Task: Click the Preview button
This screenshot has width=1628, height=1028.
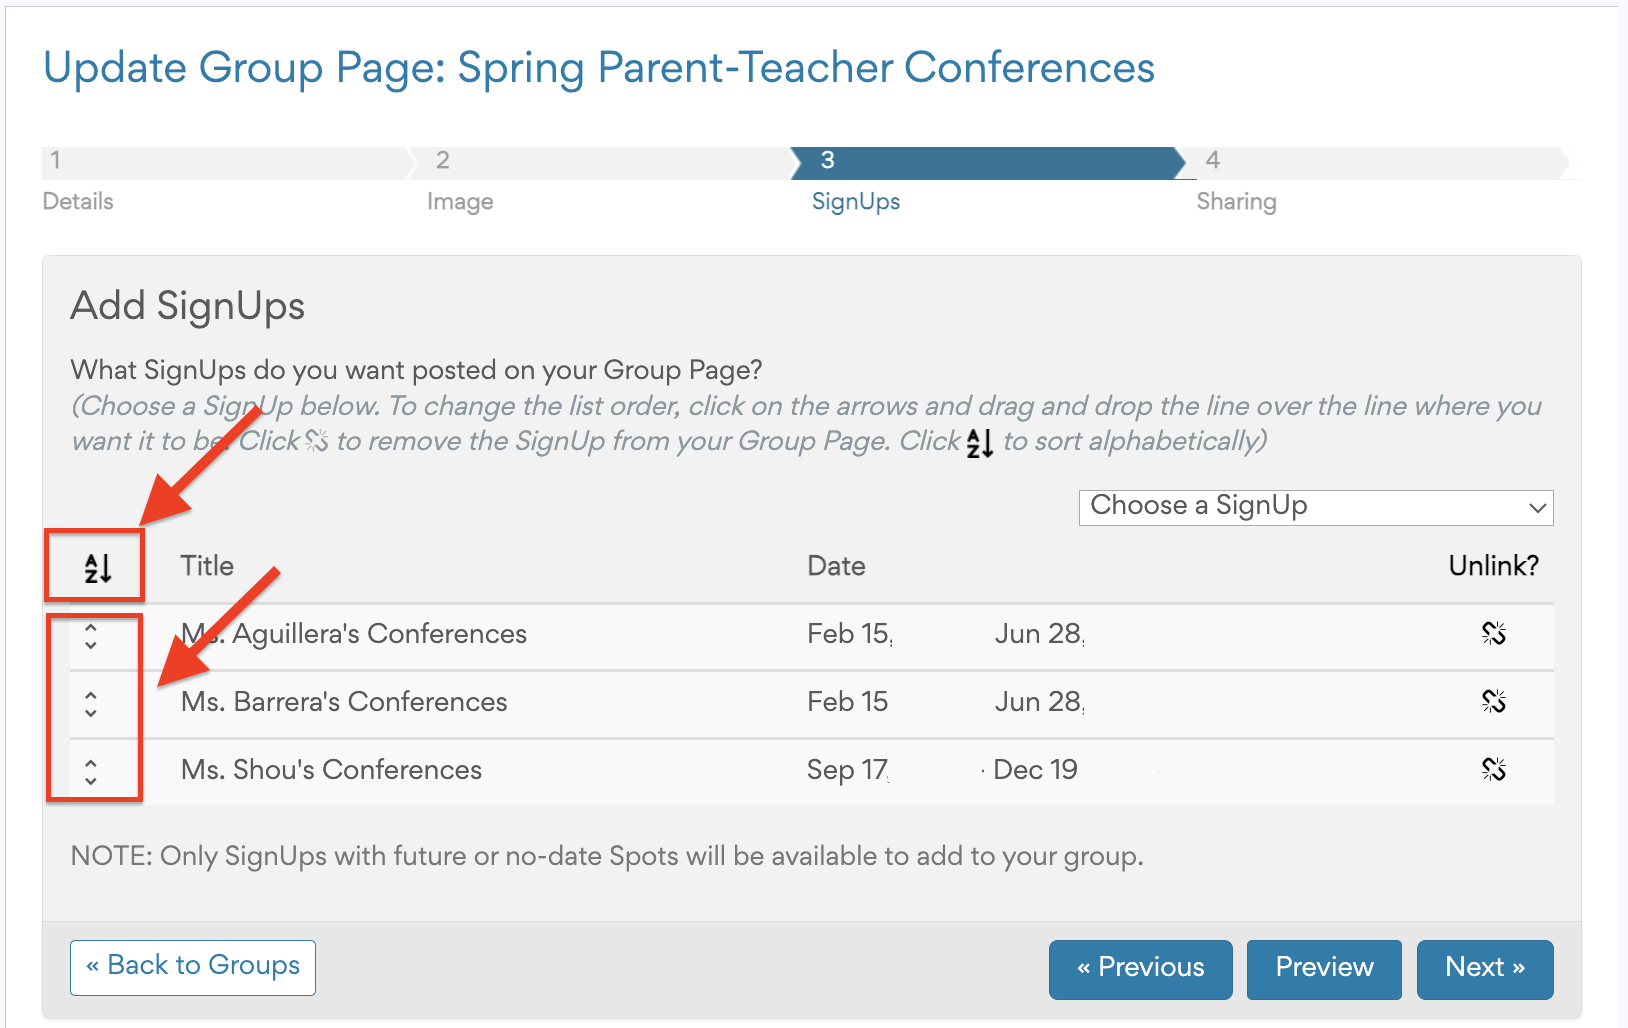Action: click(x=1323, y=969)
